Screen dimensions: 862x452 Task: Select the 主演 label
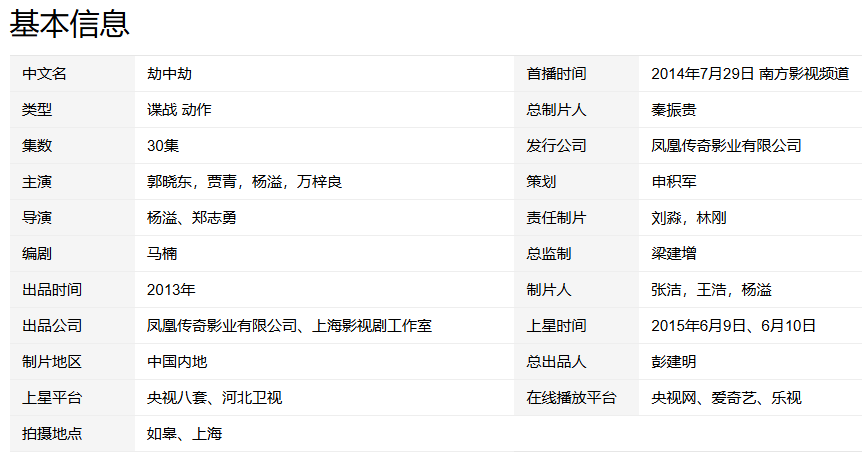(x=37, y=181)
